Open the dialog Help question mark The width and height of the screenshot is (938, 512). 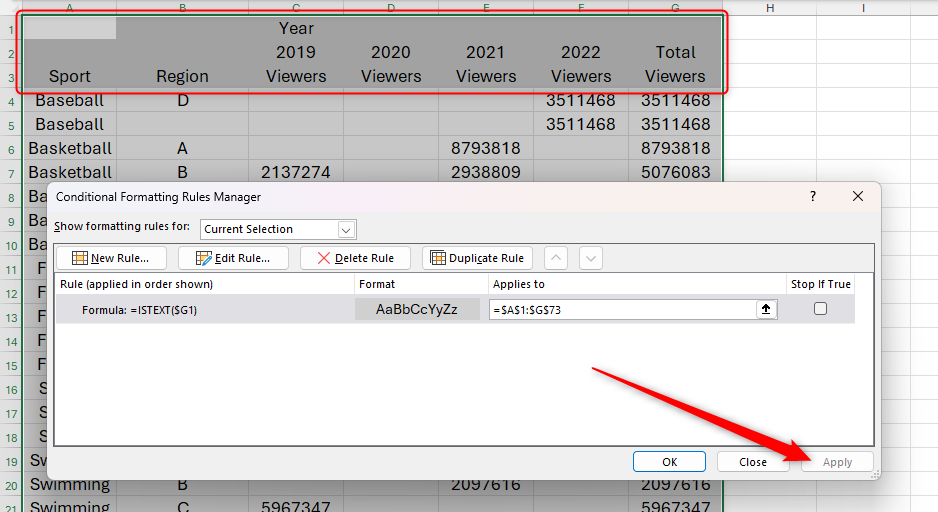pyautogui.click(x=812, y=197)
